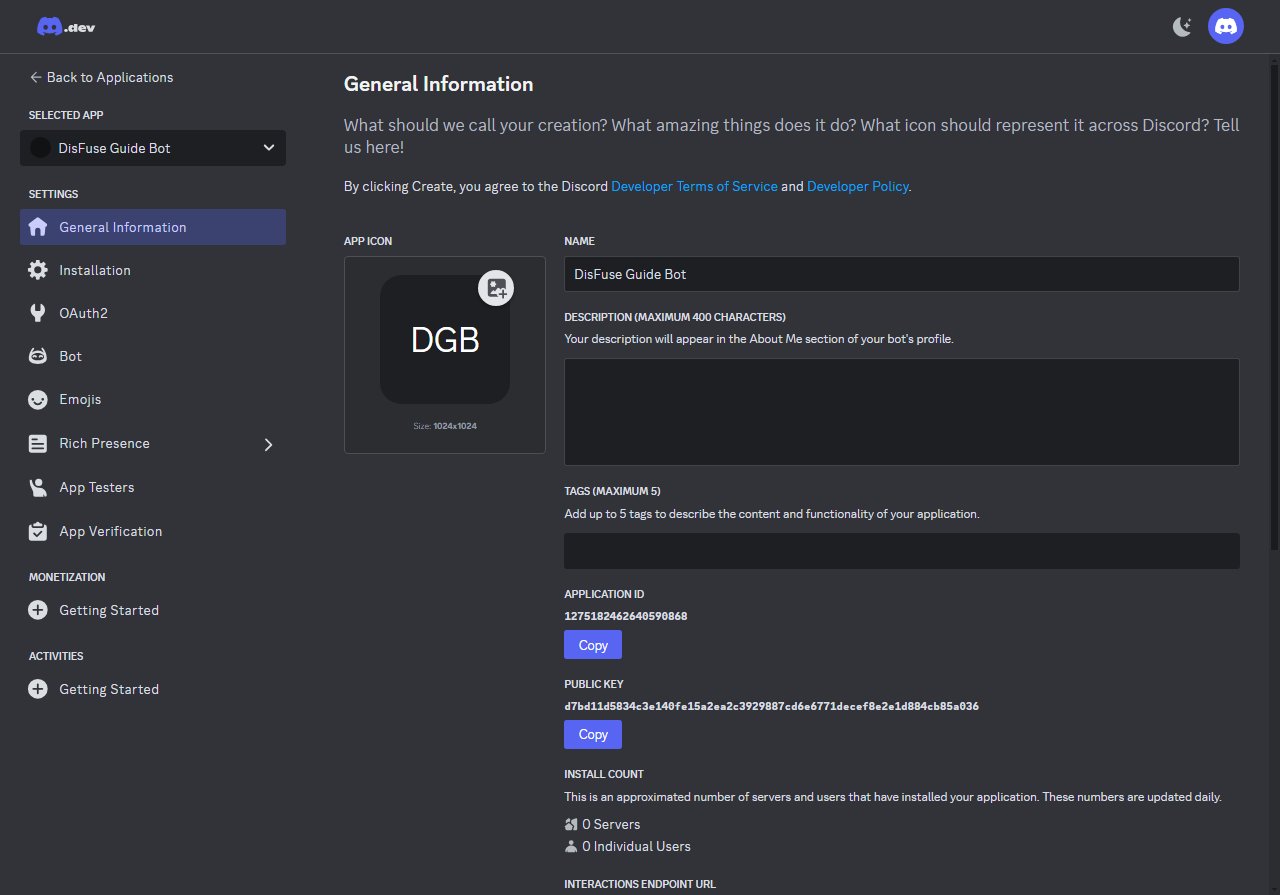Screen dimensions: 1280x895
Task: Click the App Verification clipboard icon
Action: (x=38, y=531)
